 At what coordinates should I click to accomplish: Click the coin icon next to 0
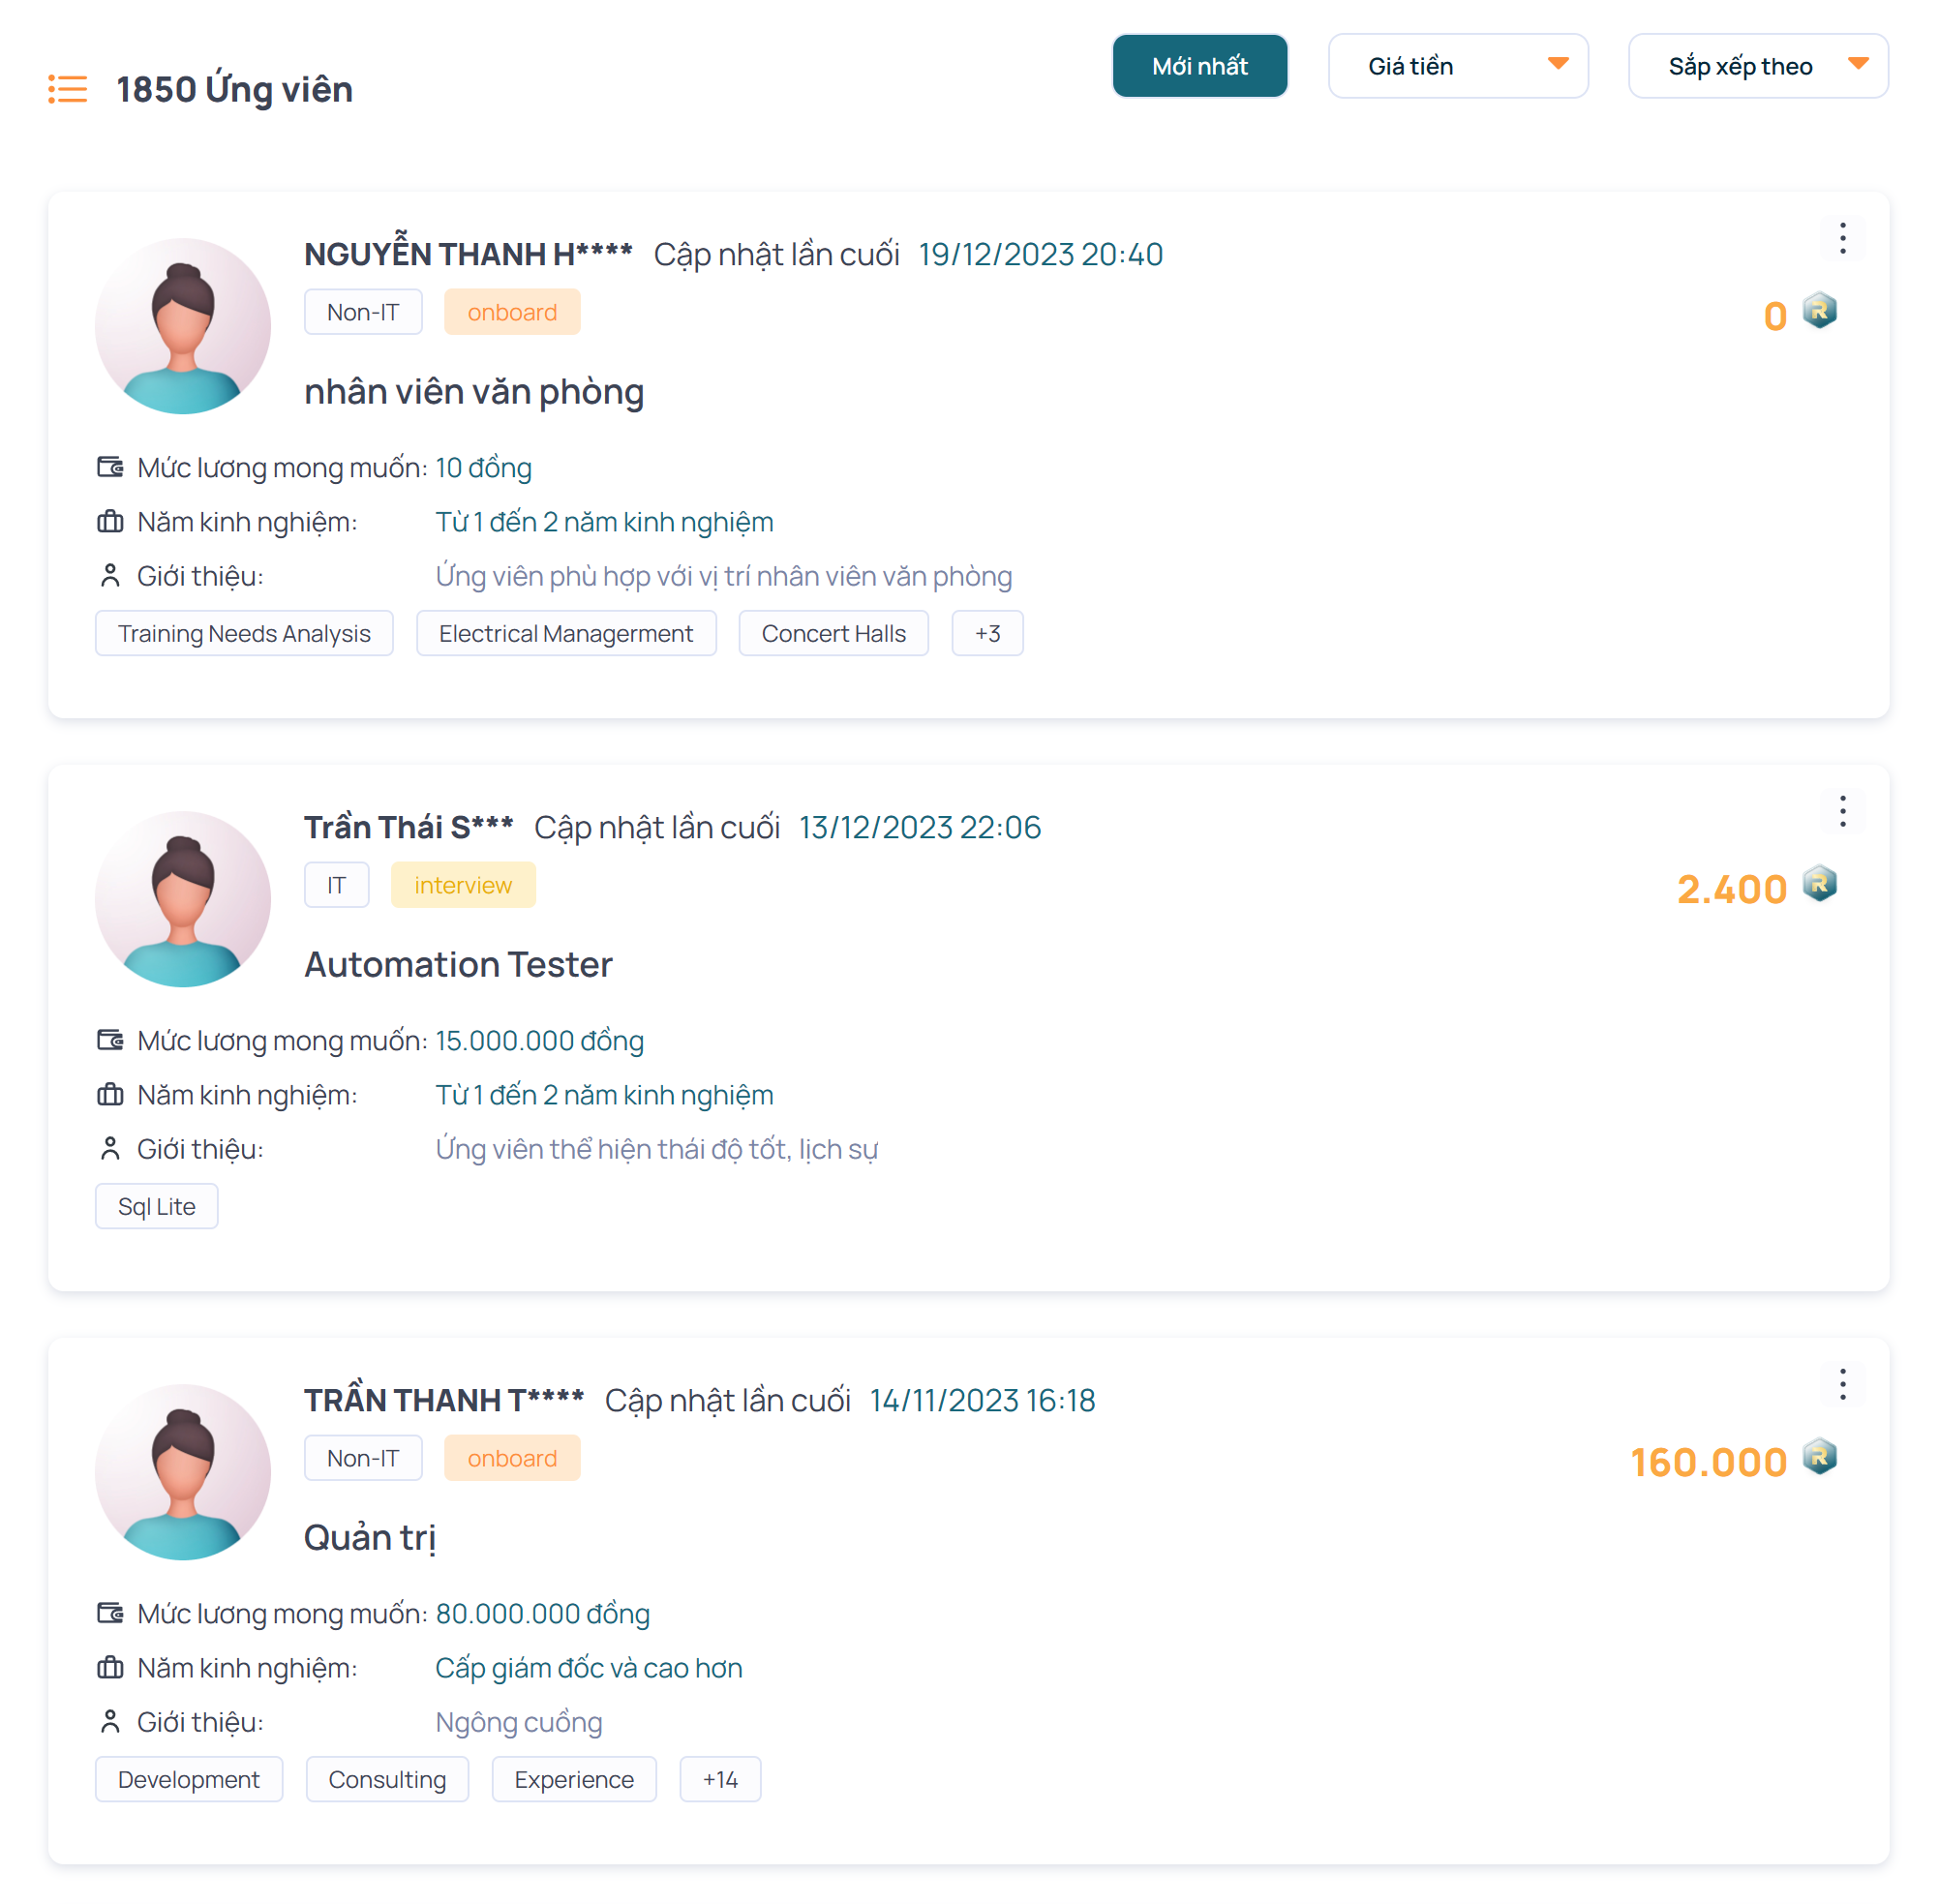pyautogui.click(x=1819, y=311)
